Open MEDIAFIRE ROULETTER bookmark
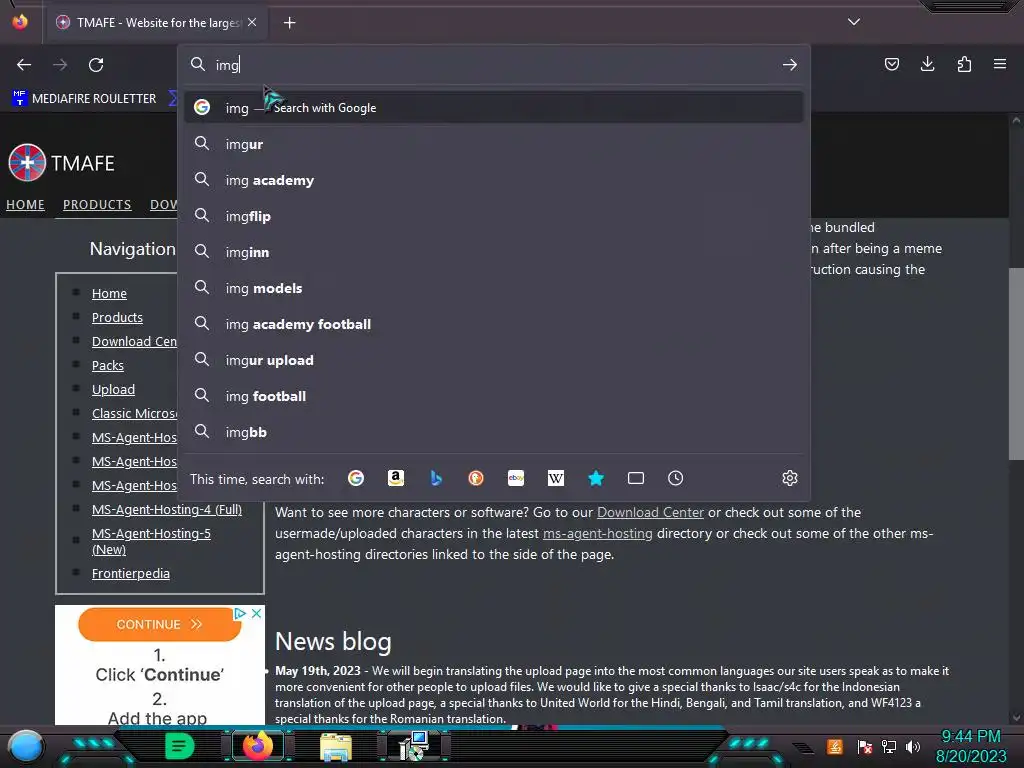 (85, 99)
